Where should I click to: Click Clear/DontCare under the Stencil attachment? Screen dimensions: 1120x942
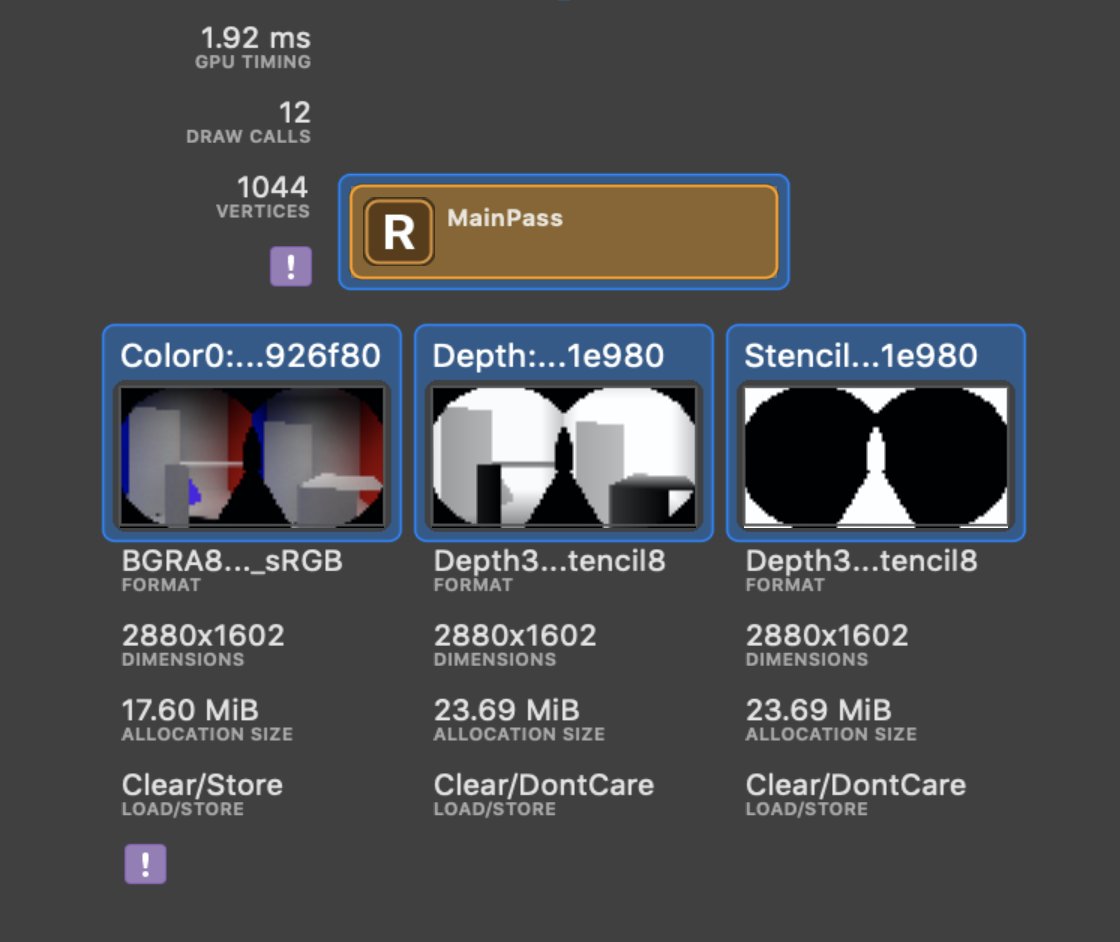(856, 785)
